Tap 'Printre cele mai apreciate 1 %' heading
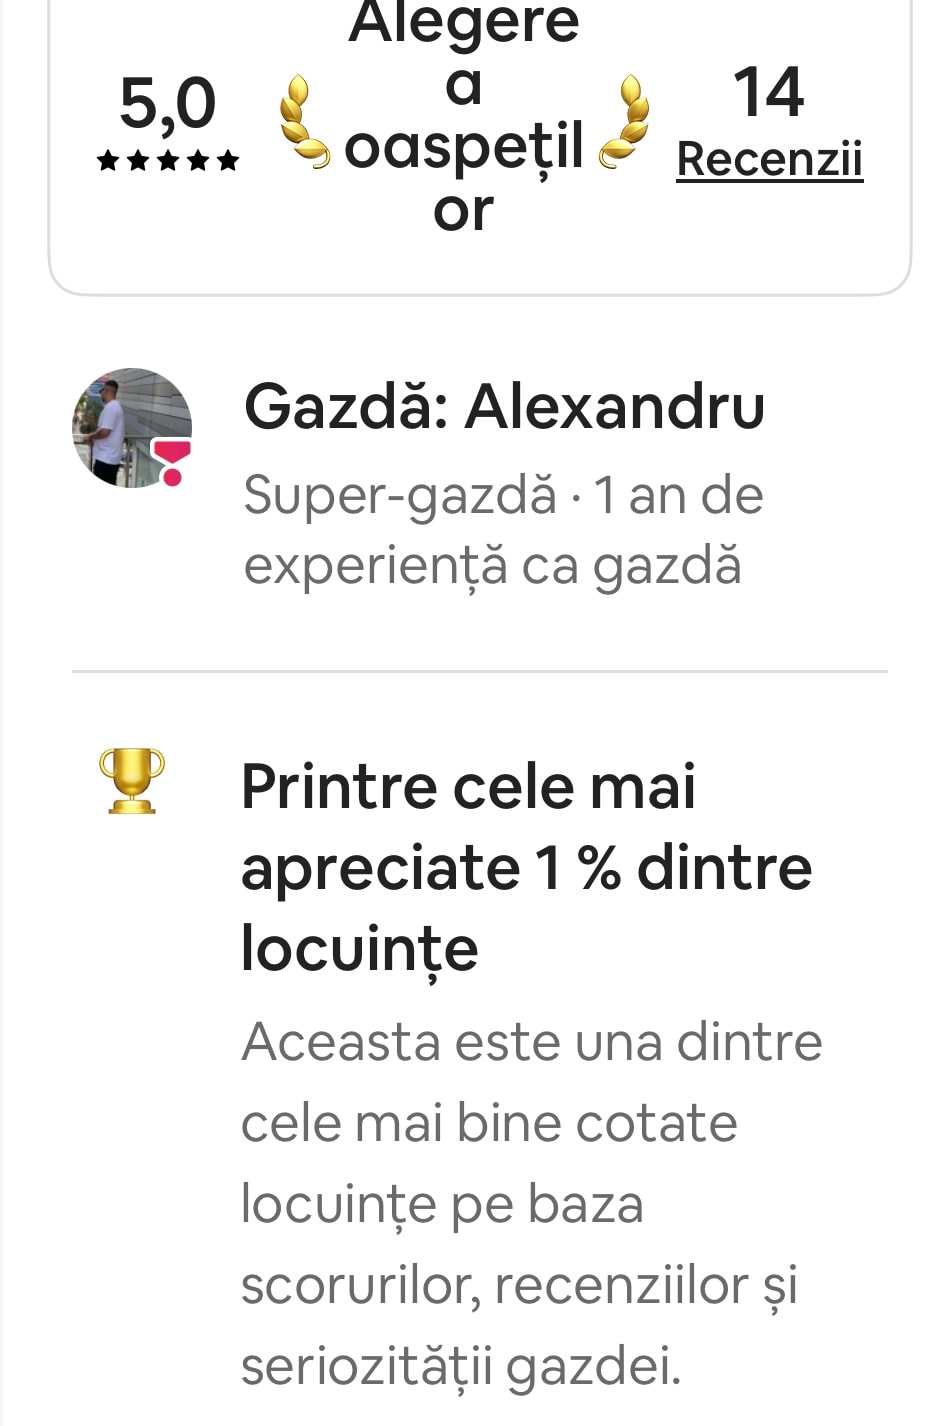The image size is (949, 1426). 526,867
